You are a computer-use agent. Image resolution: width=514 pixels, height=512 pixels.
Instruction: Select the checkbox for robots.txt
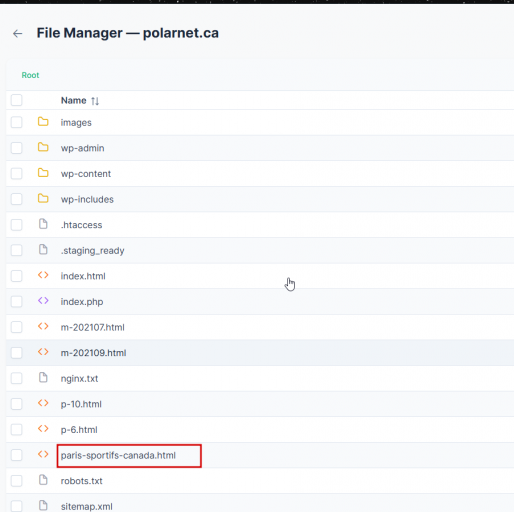16,480
